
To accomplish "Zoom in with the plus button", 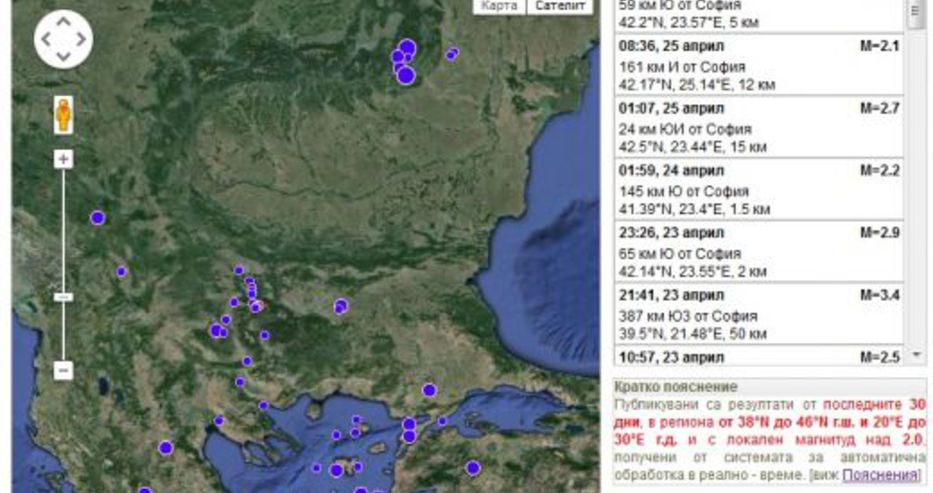I will pyautogui.click(x=63, y=159).
